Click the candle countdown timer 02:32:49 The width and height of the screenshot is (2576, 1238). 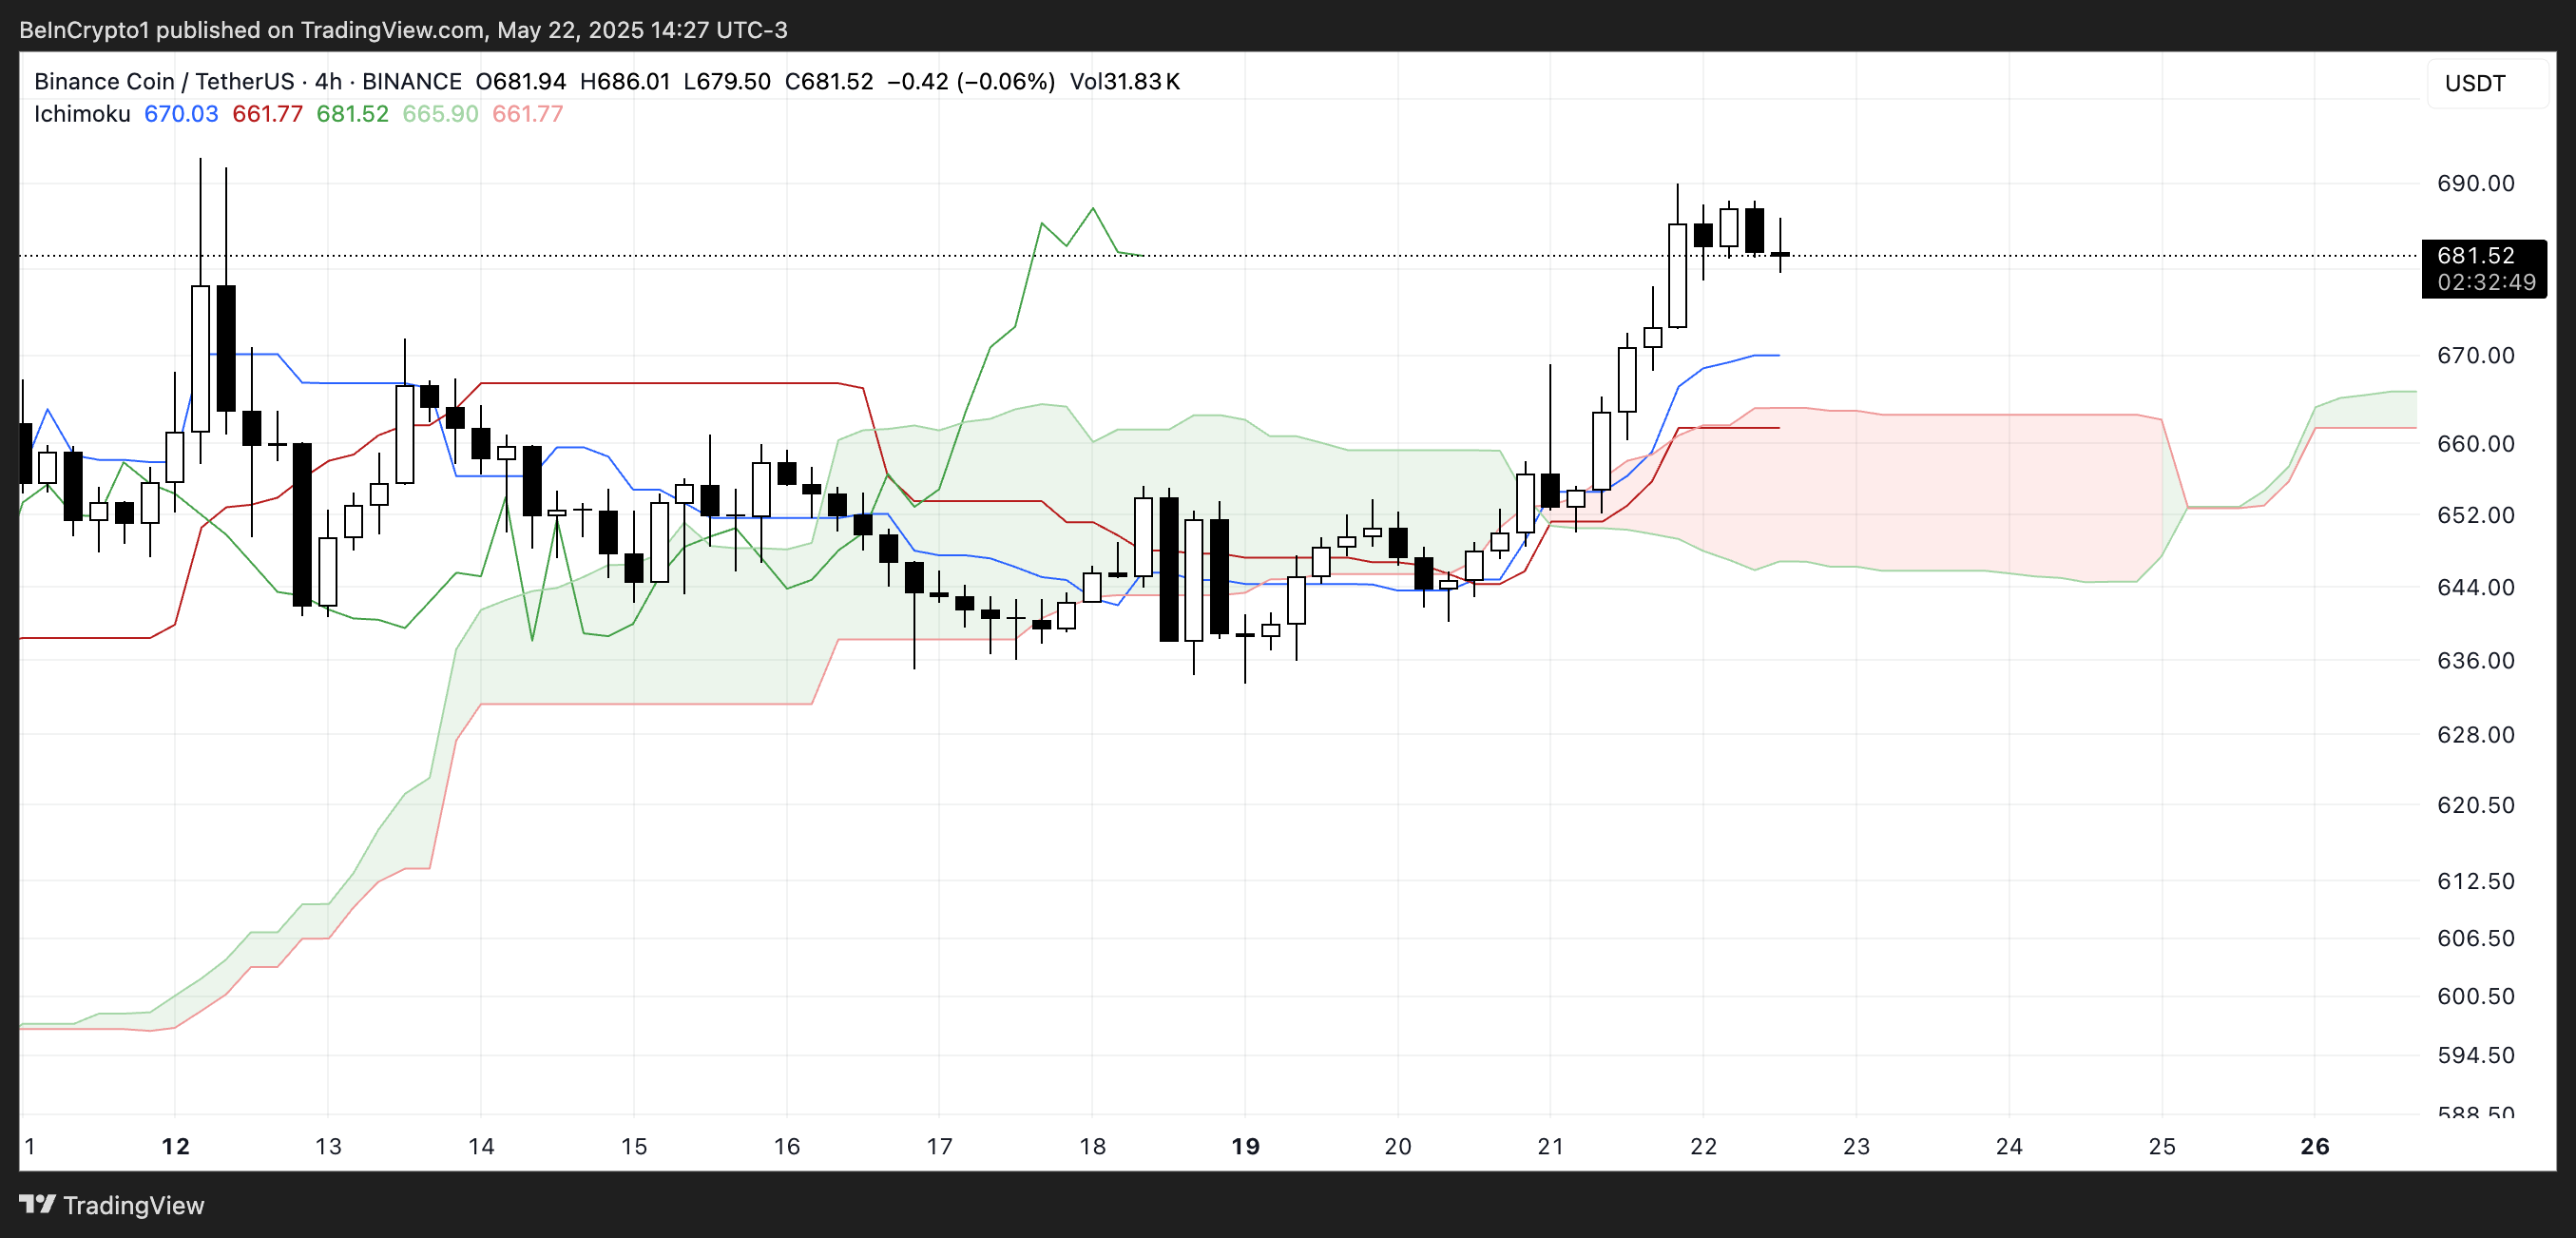2486,283
